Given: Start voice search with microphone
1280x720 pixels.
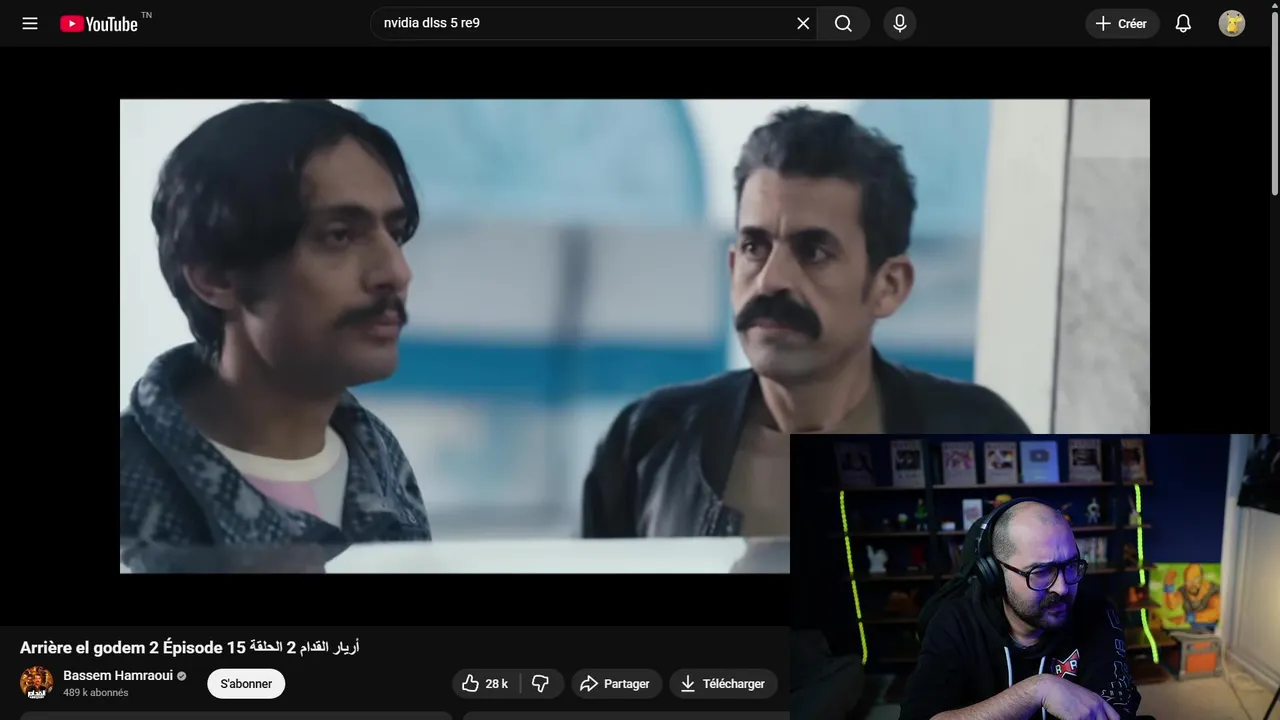Looking at the screenshot, I should tap(900, 23).
